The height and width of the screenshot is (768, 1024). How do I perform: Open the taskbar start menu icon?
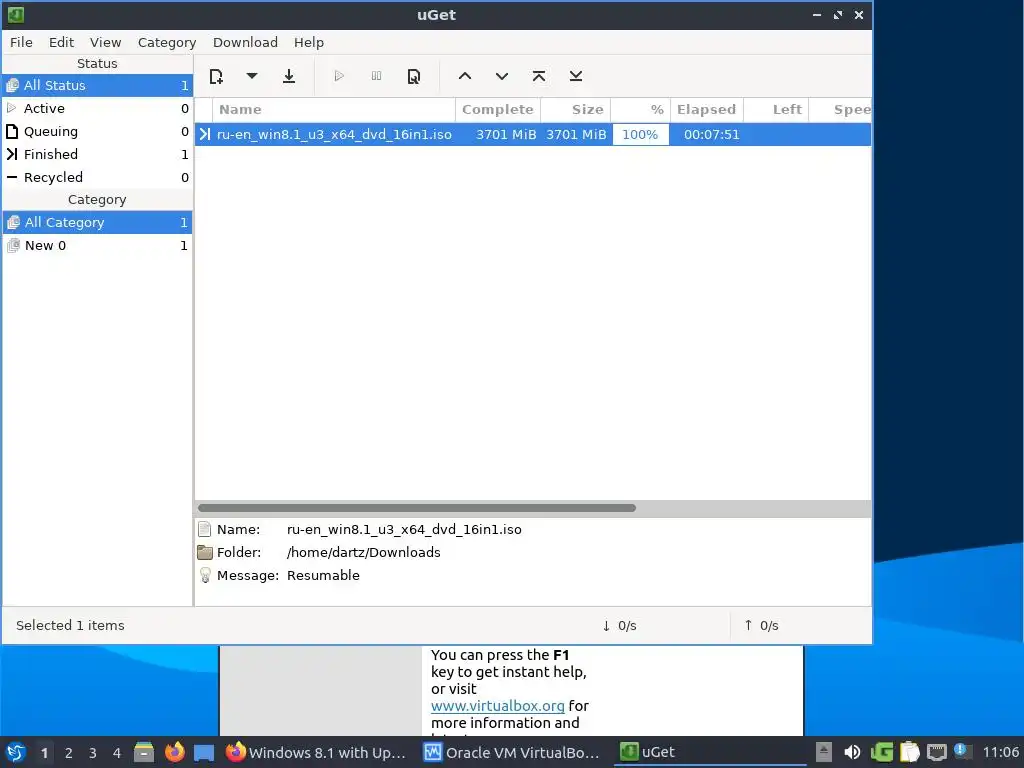point(16,752)
